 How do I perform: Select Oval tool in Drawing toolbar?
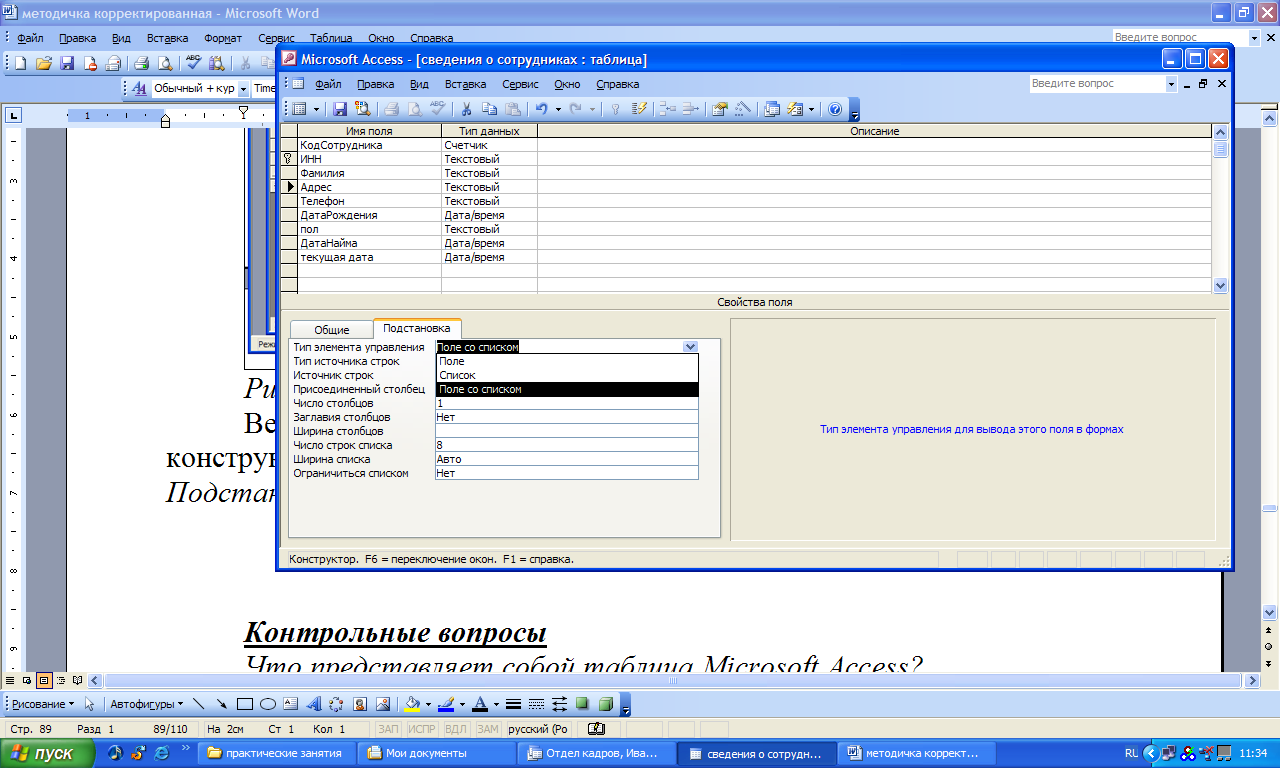click(267, 704)
